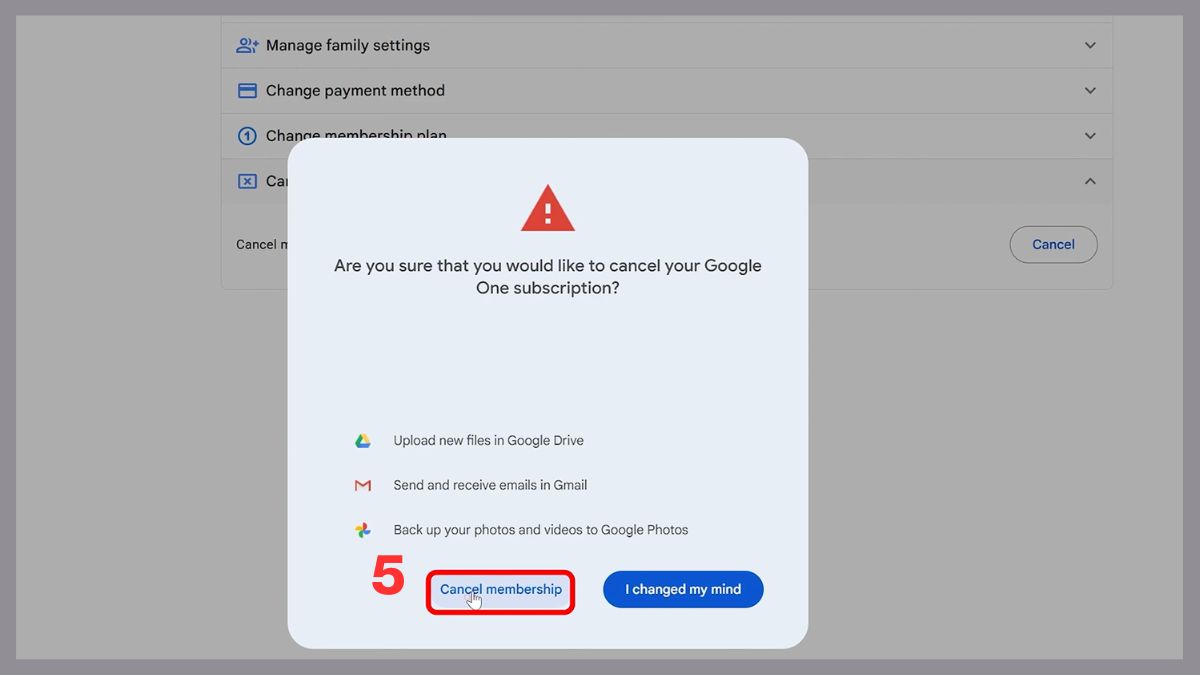The image size is (1200, 675).
Task: Expand Manage family settings chevron
Action: [1090, 45]
